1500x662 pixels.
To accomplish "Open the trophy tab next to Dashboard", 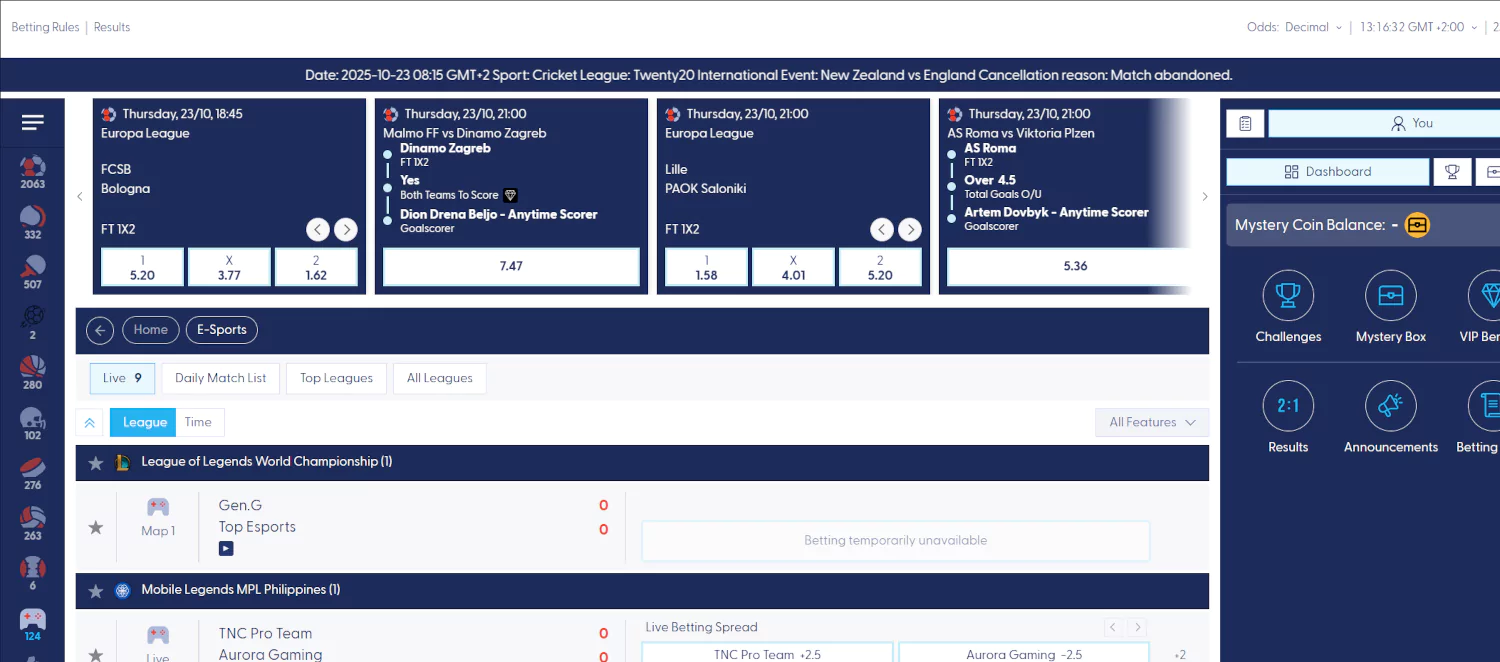I will 1451,172.
